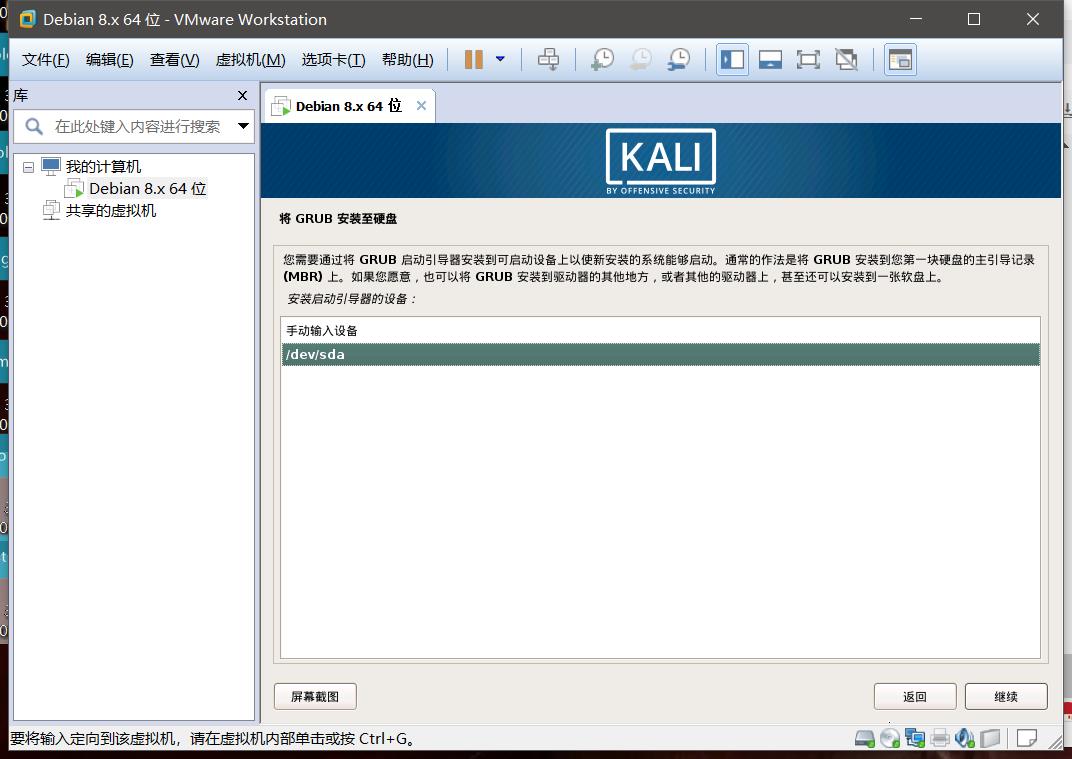This screenshot has width=1072, height=759.
Task: Click the 继续 button
Action: tap(1006, 696)
